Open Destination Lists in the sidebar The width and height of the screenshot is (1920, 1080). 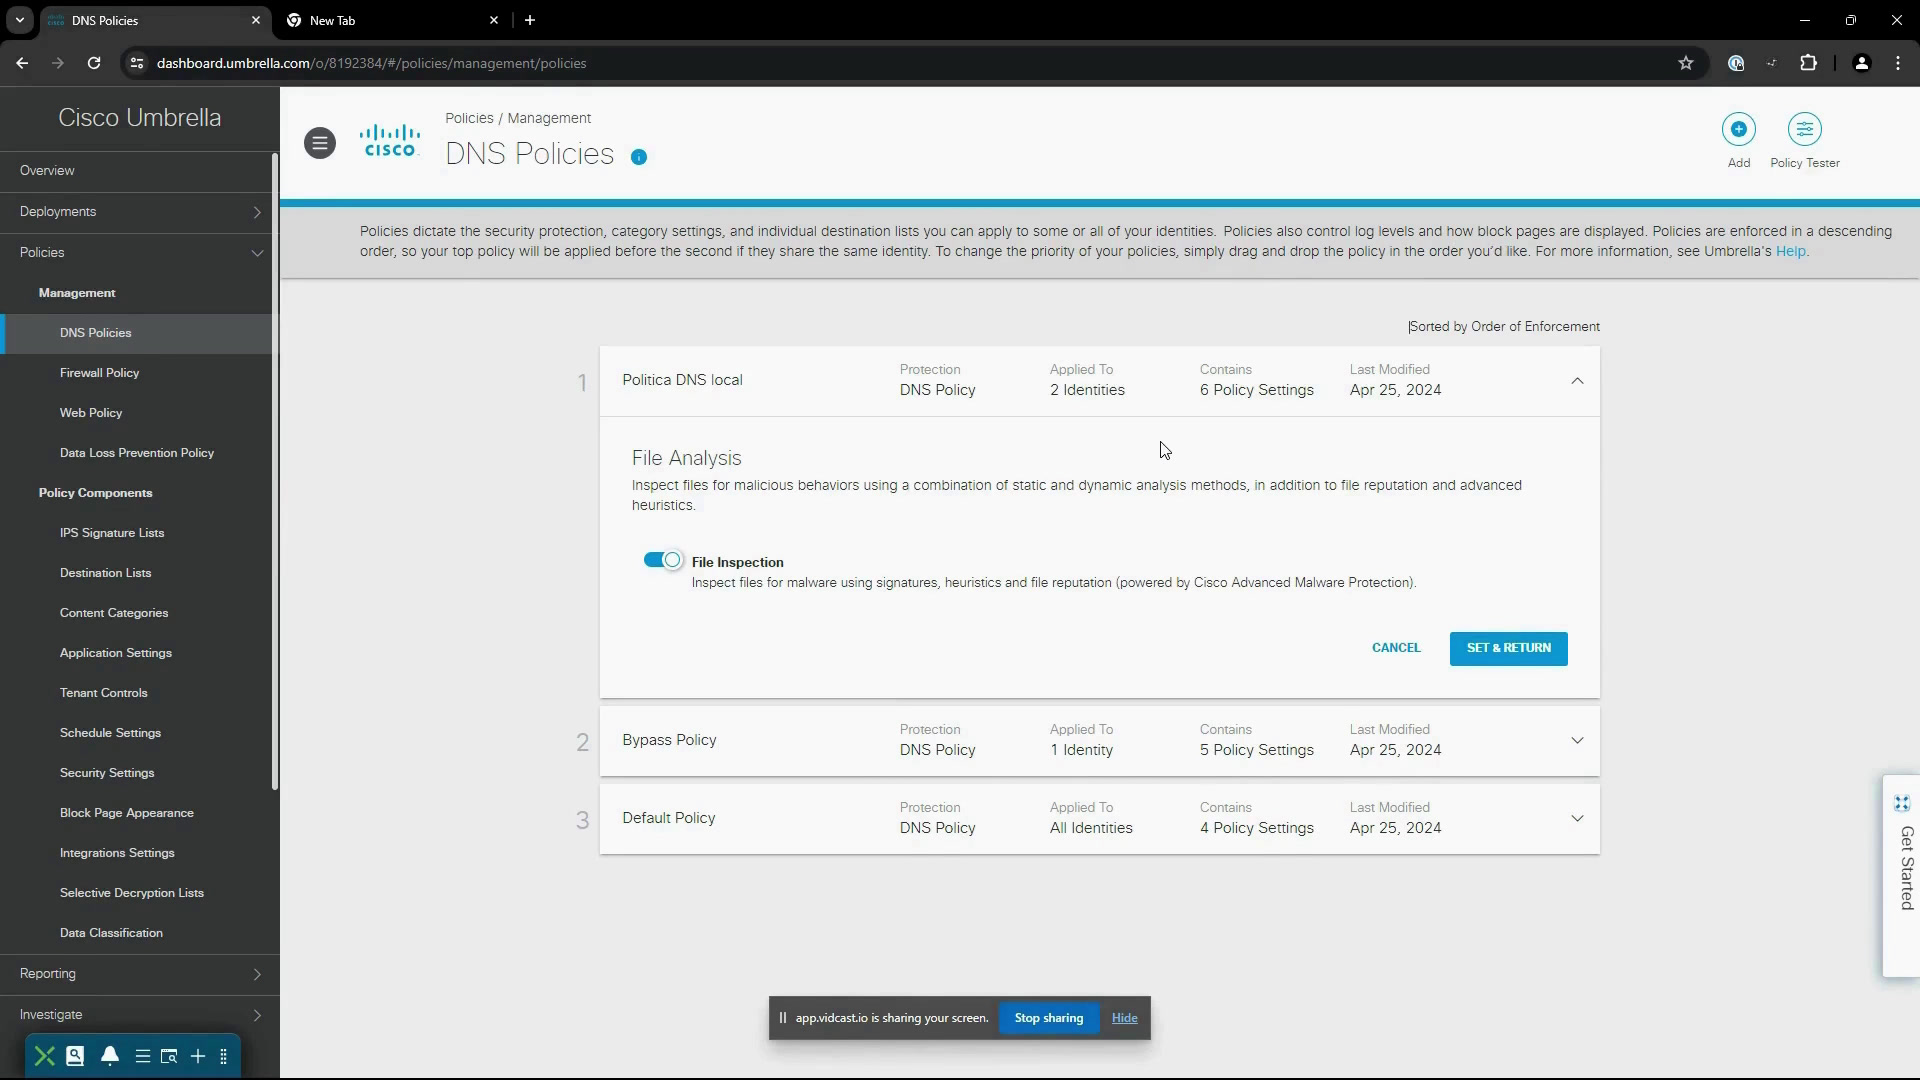[105, 573]
